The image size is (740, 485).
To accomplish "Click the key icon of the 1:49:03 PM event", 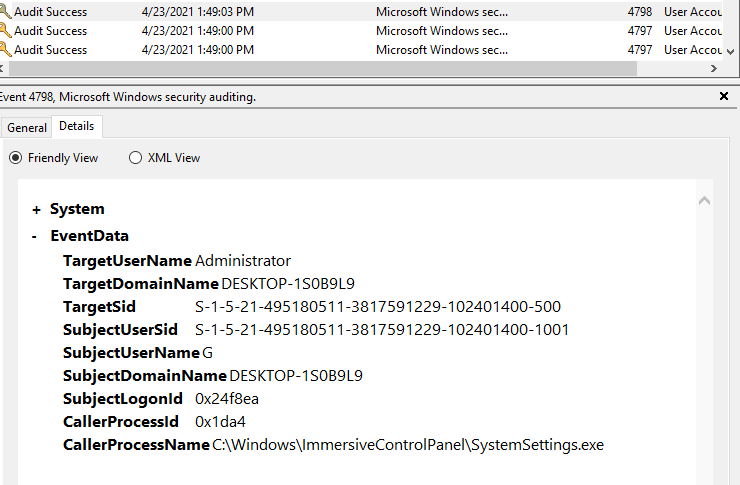I will tap(6, 12).
